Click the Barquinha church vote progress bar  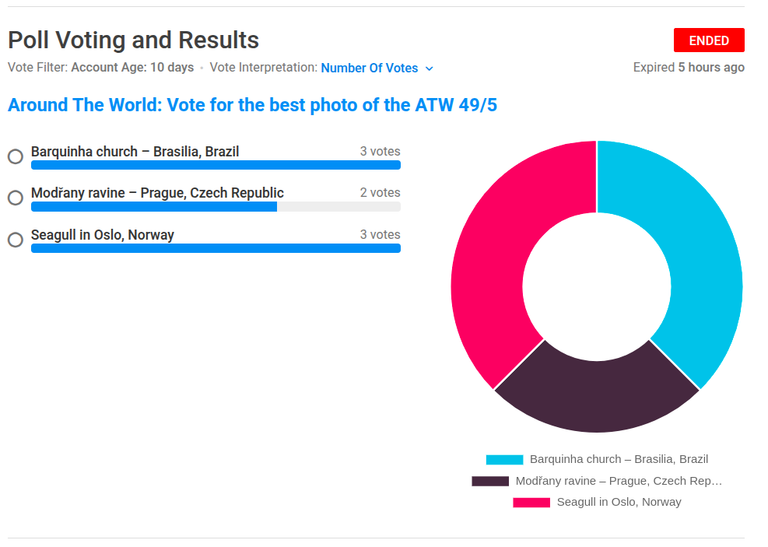click(x=216, y=165)
